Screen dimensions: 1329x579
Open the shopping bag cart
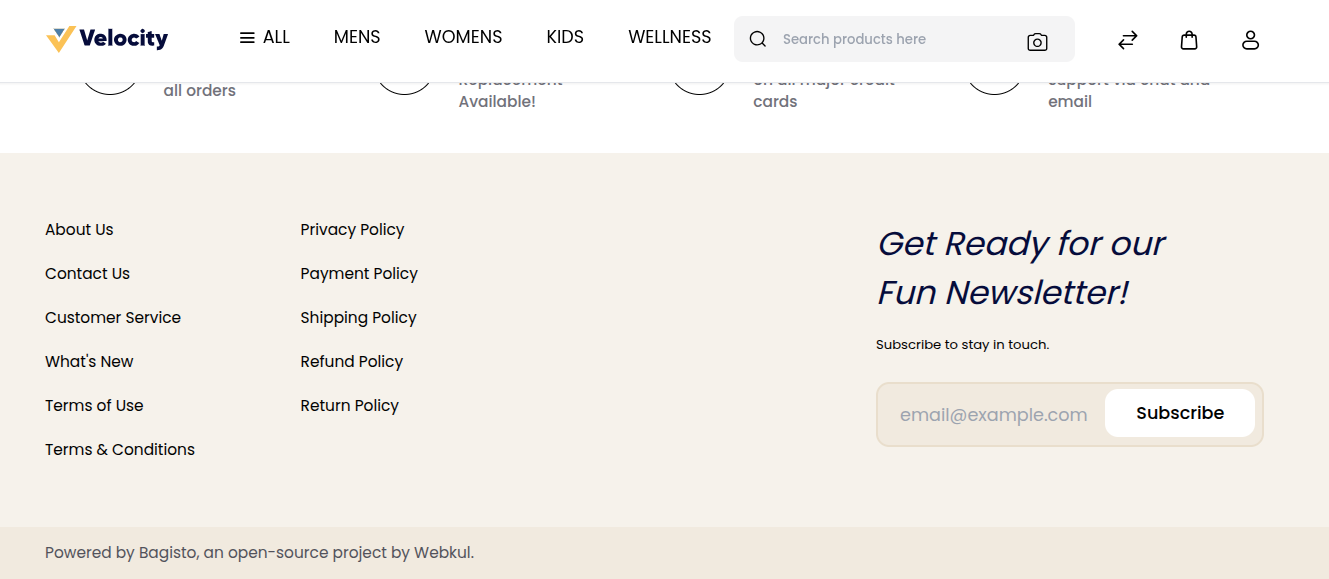coord(1188,40)
